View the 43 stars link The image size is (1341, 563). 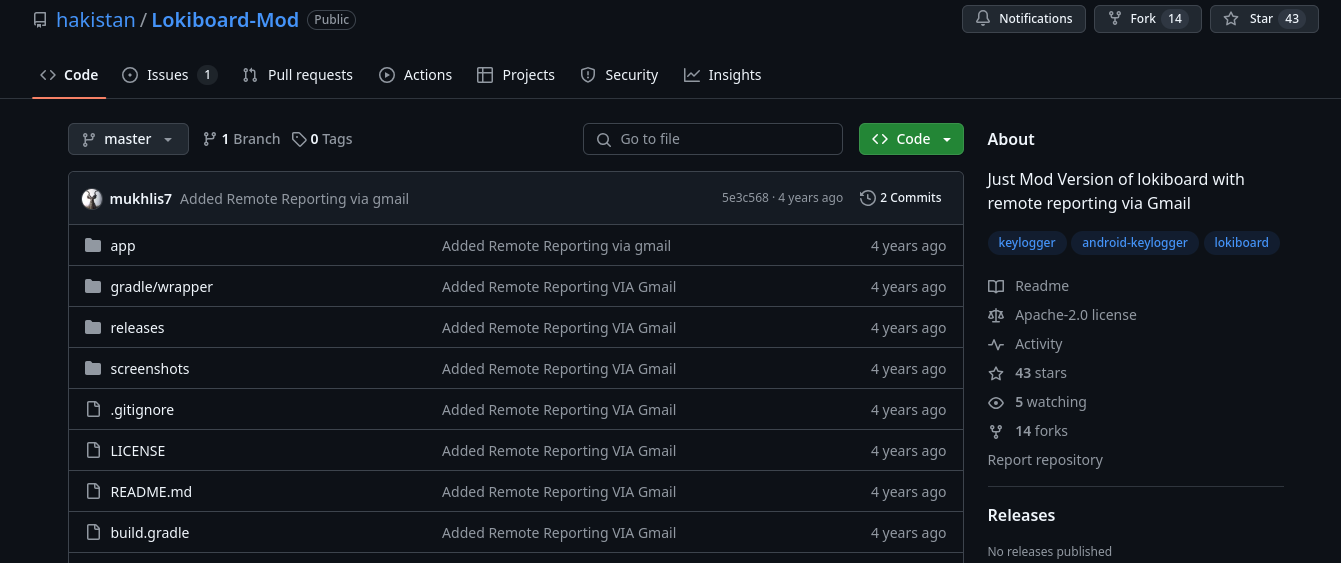[1041, 373]
